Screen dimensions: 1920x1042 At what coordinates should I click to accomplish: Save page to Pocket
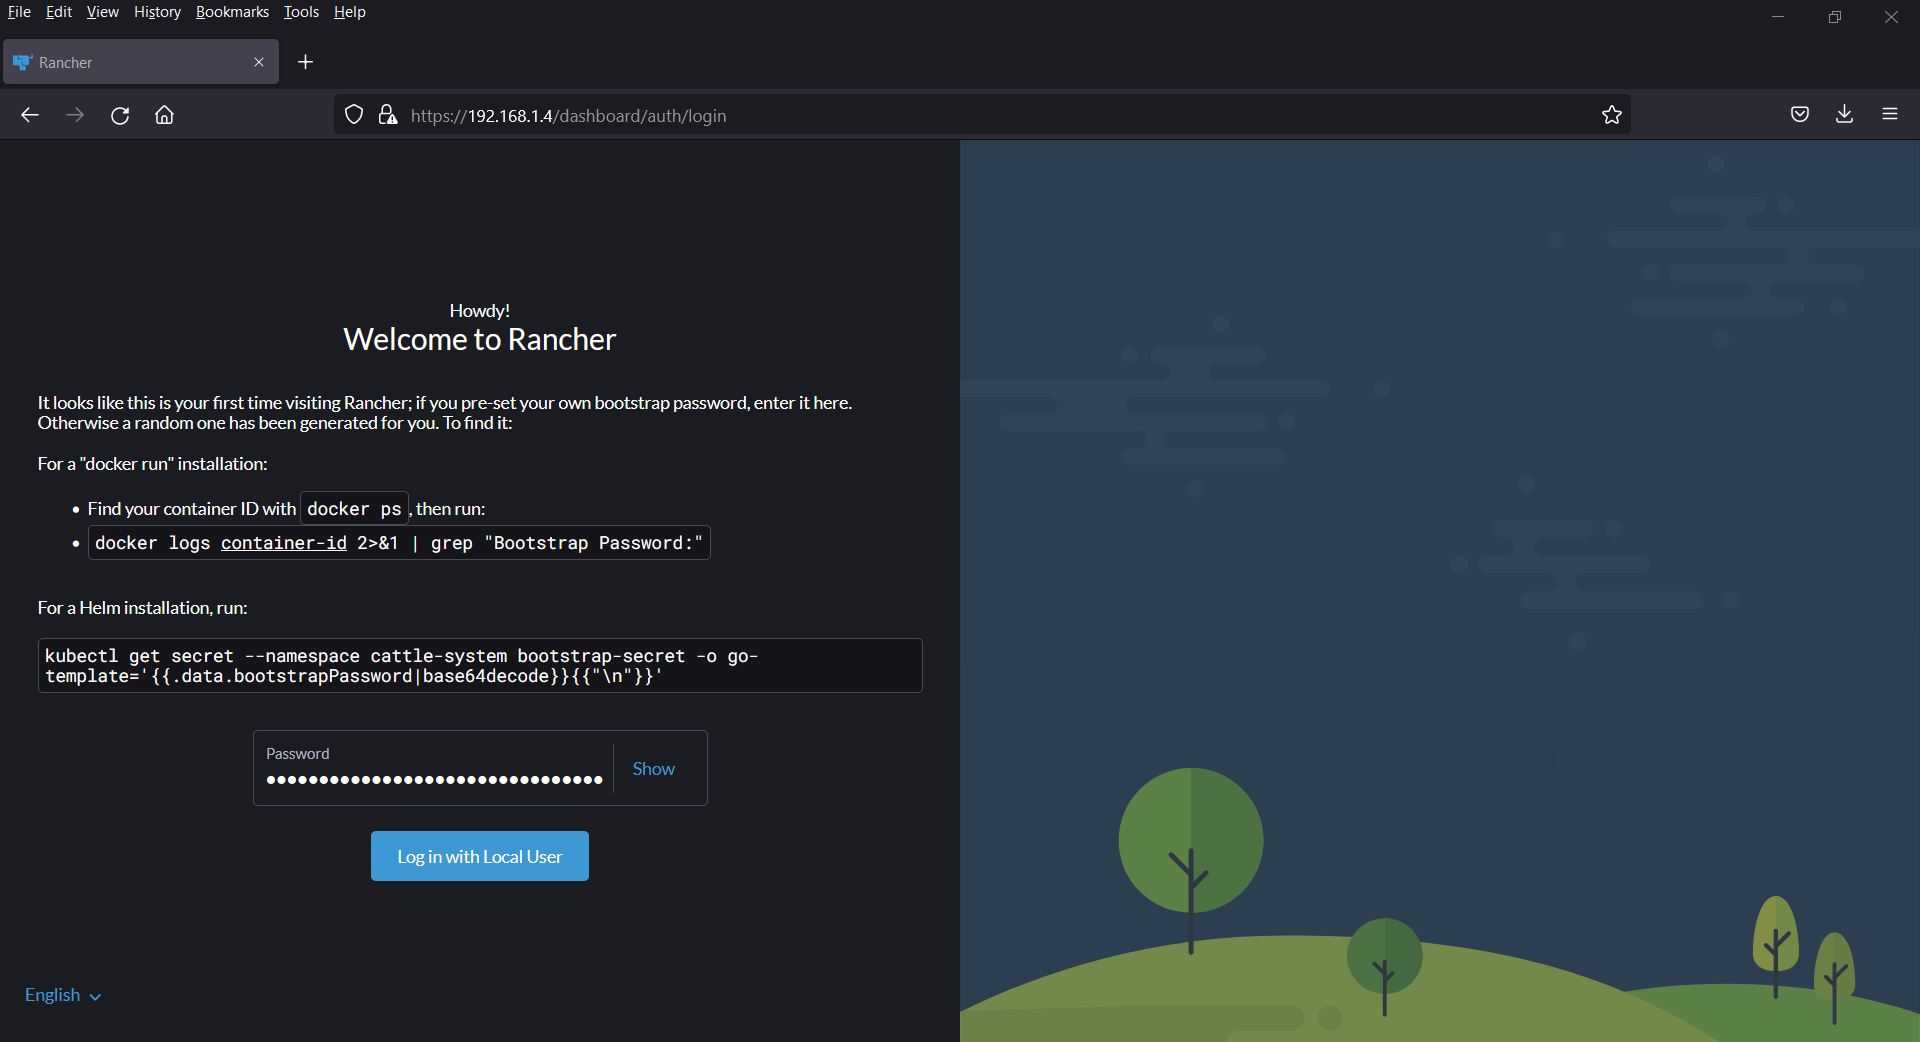click(1800, 115)
